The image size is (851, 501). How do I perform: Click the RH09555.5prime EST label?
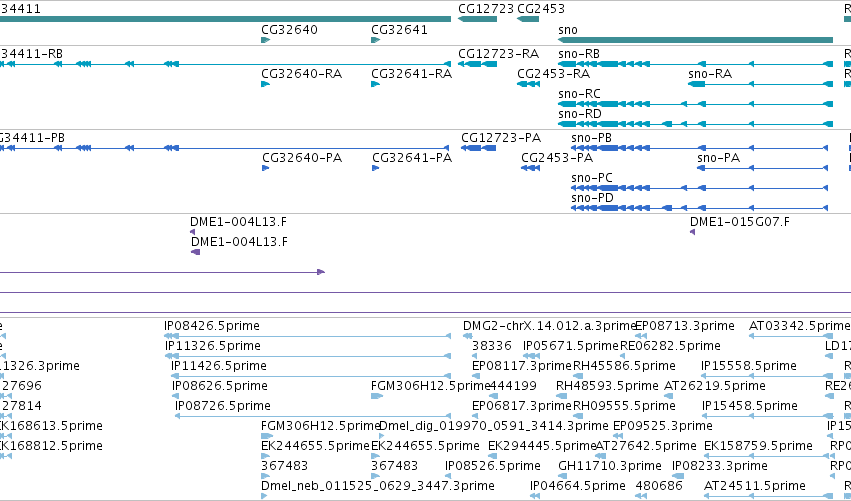[x=624, y=406]
